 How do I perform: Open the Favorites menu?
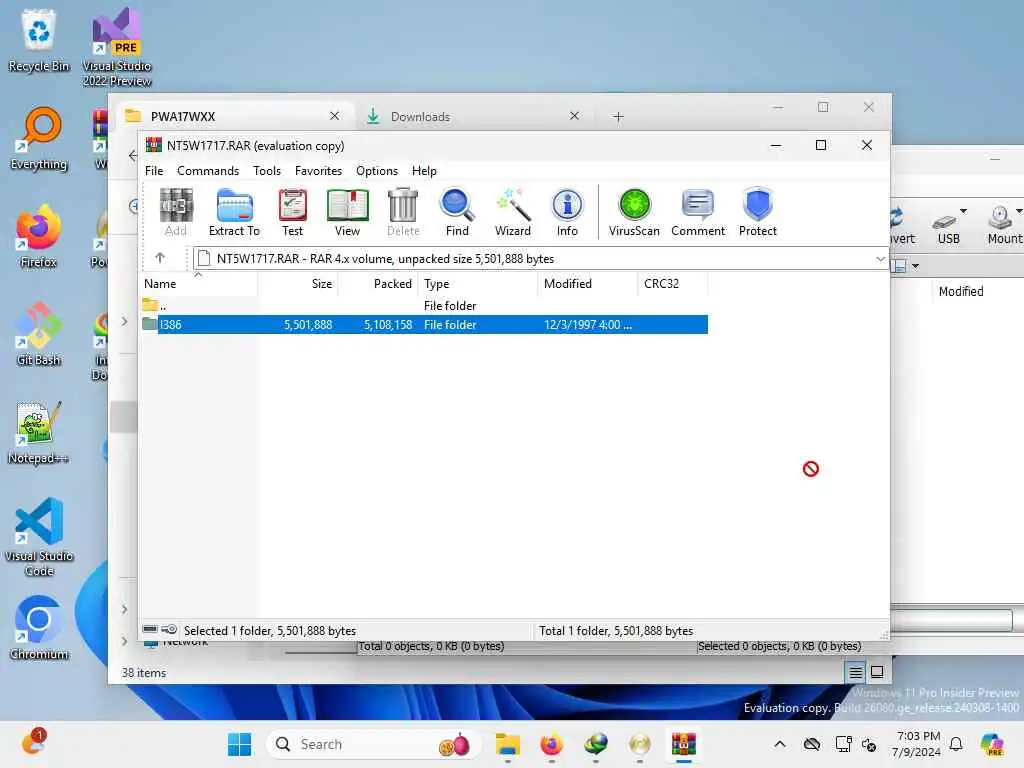click(x=318, y=170)
